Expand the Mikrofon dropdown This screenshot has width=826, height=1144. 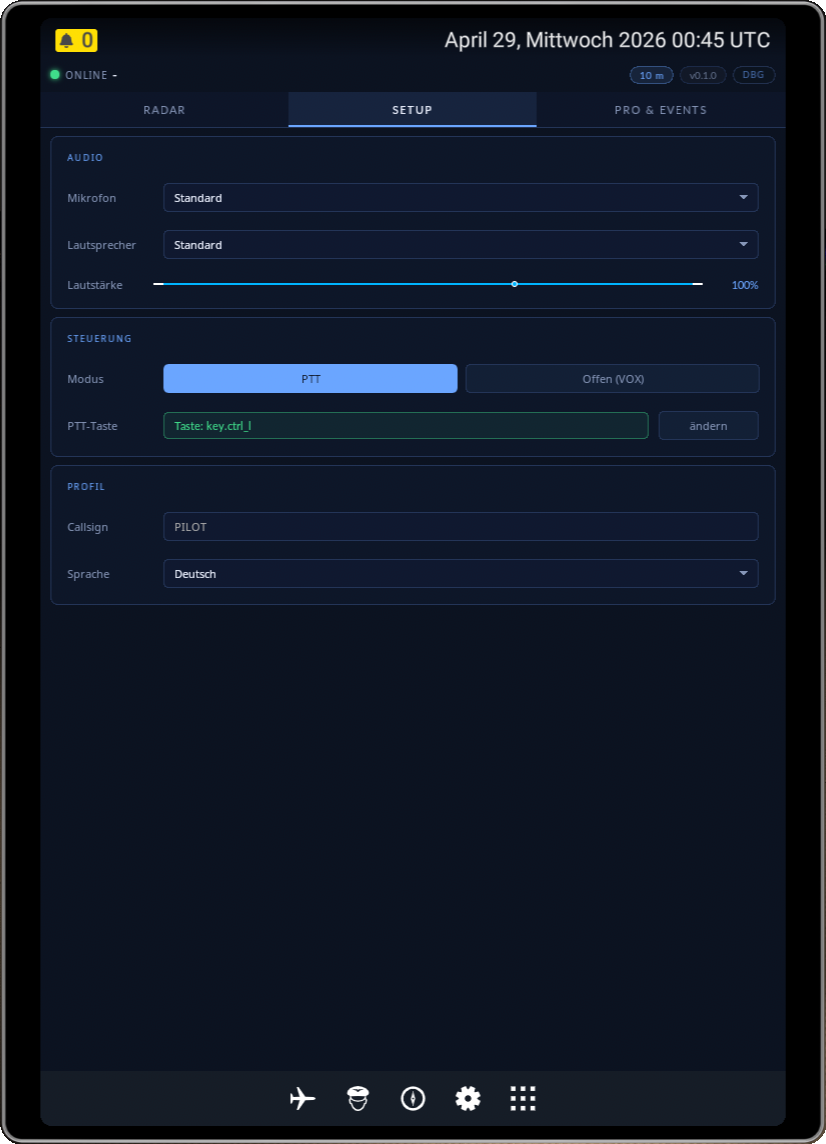click(460, 198)
